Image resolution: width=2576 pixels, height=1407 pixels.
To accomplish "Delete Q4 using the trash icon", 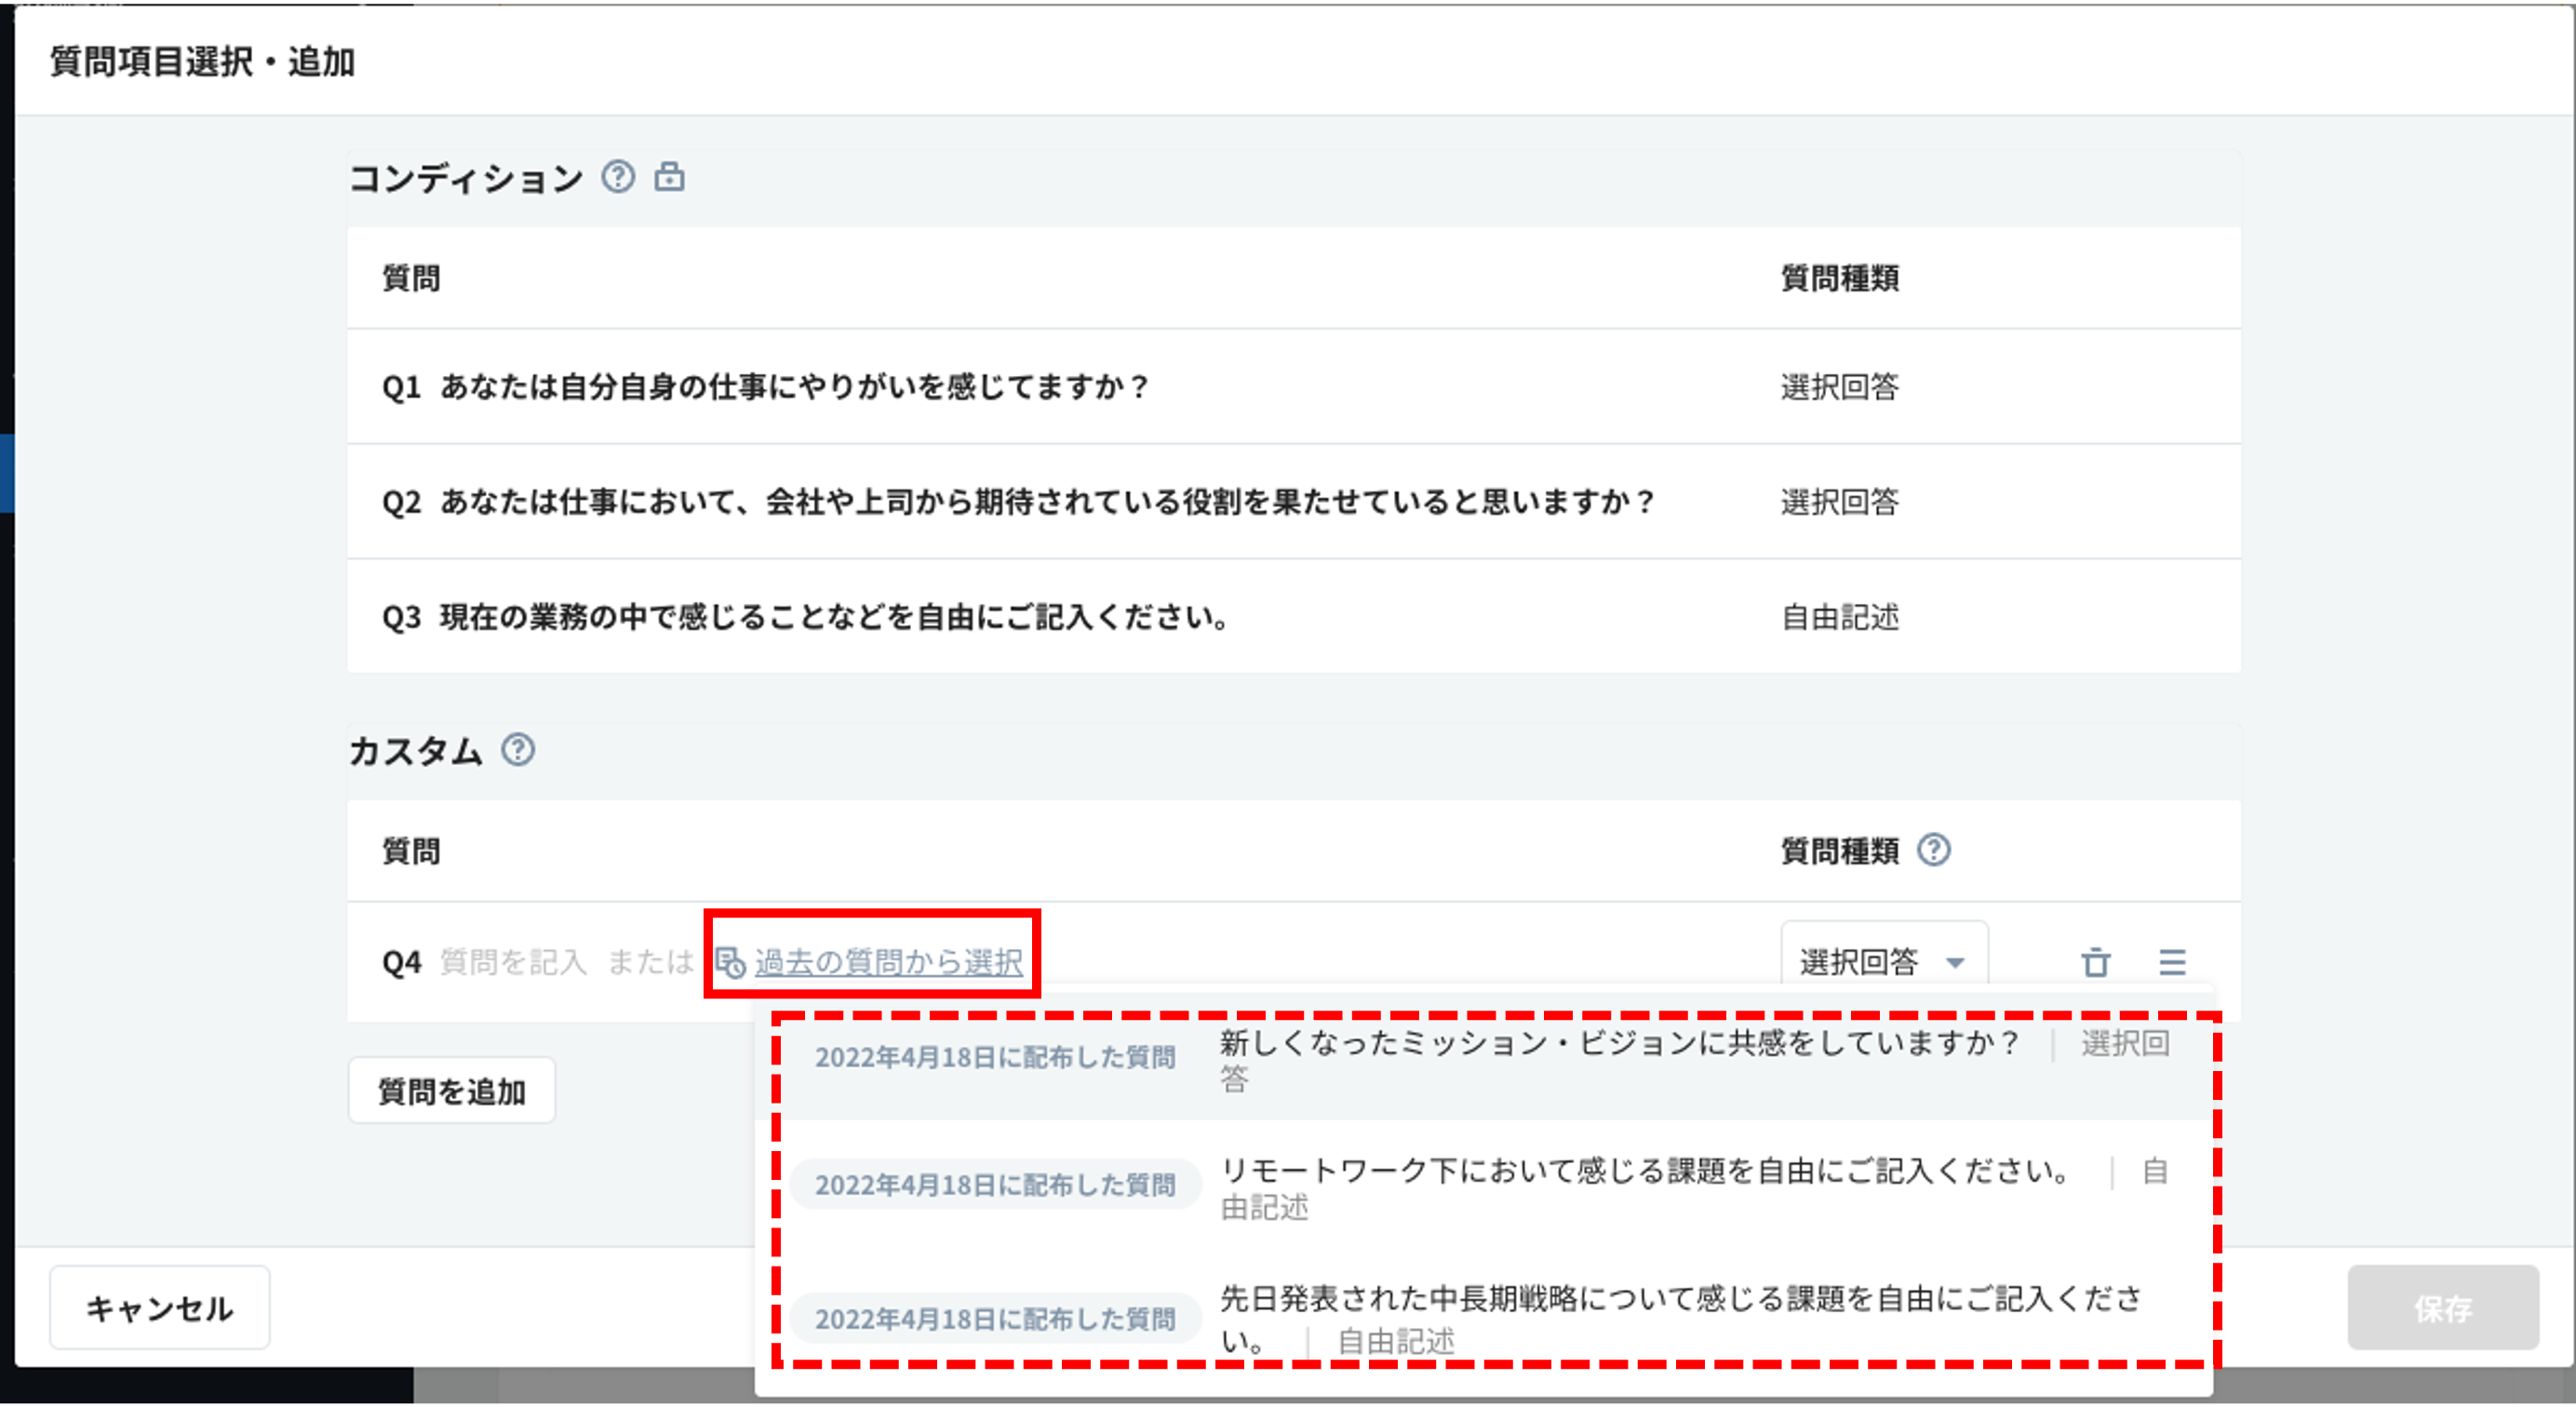I will pos(2096,962).
